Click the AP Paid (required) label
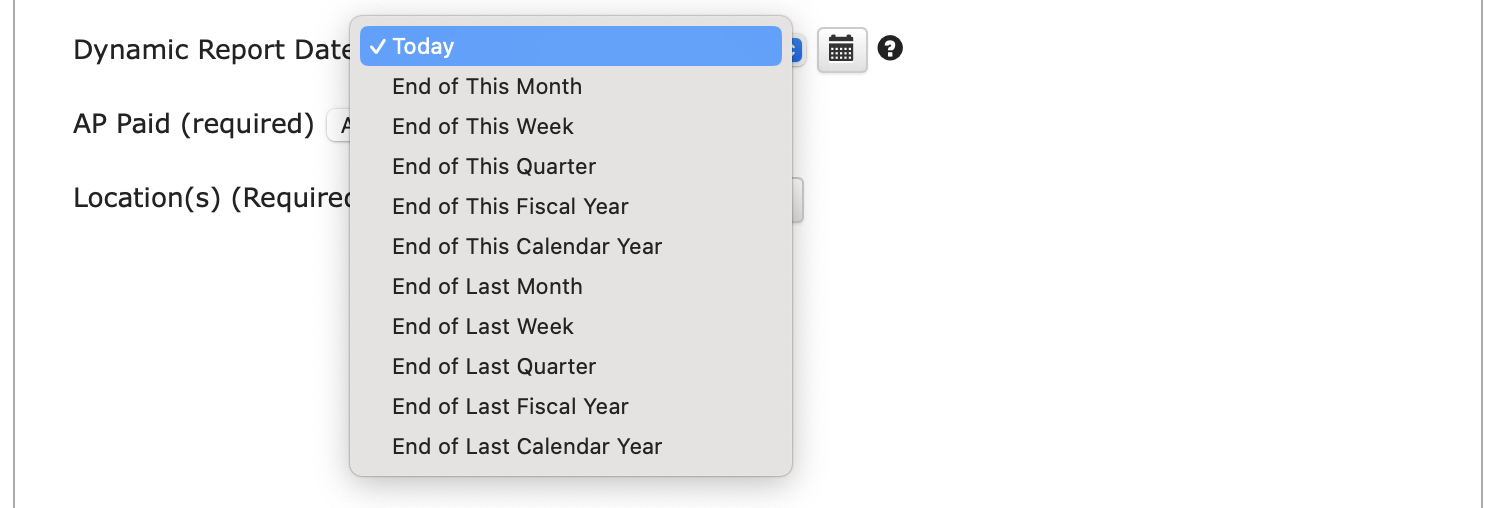1502x508 pixels. pos(194,124)
